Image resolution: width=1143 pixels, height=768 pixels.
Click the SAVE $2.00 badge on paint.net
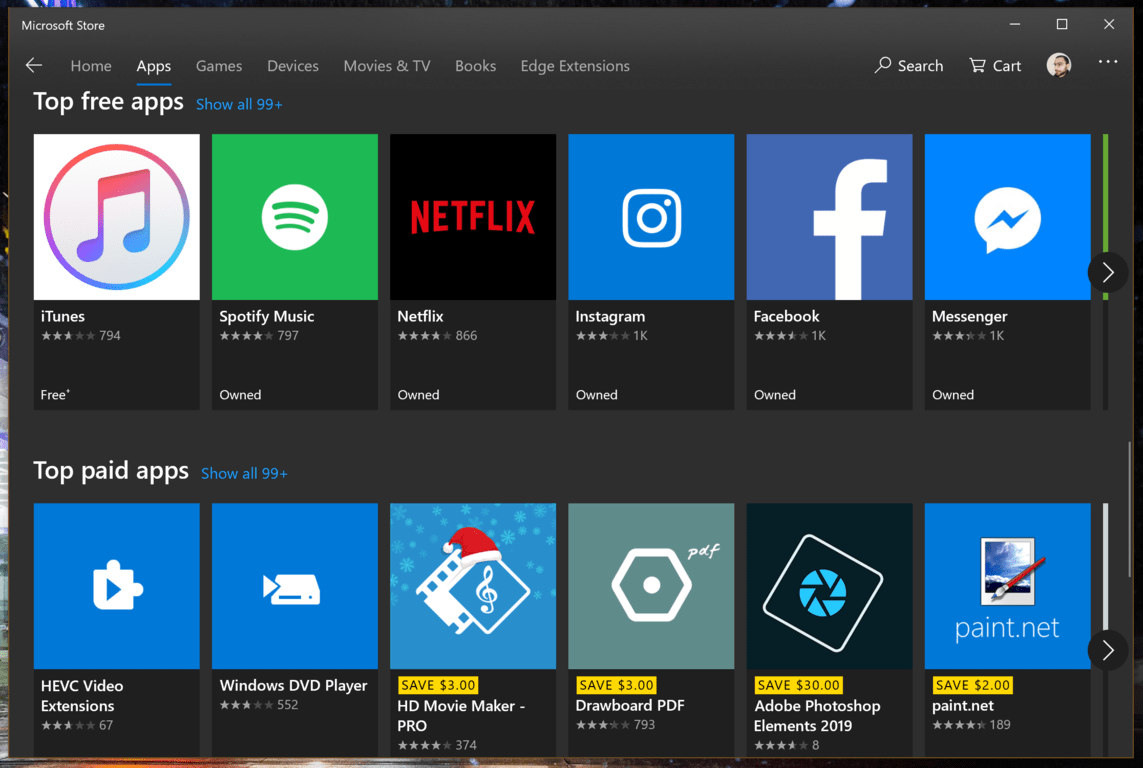972,685
